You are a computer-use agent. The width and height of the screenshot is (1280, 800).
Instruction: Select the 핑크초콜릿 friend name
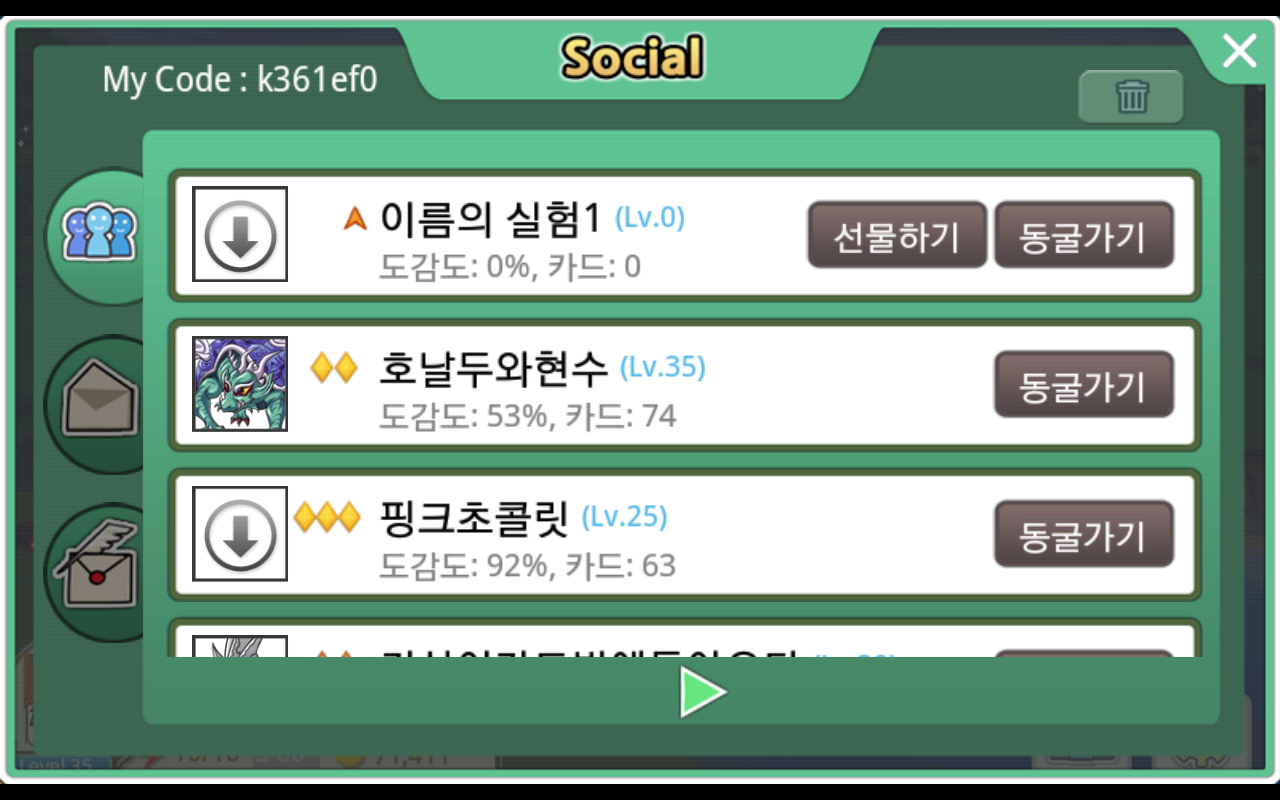pyautogui.click(x=475, y=518)
